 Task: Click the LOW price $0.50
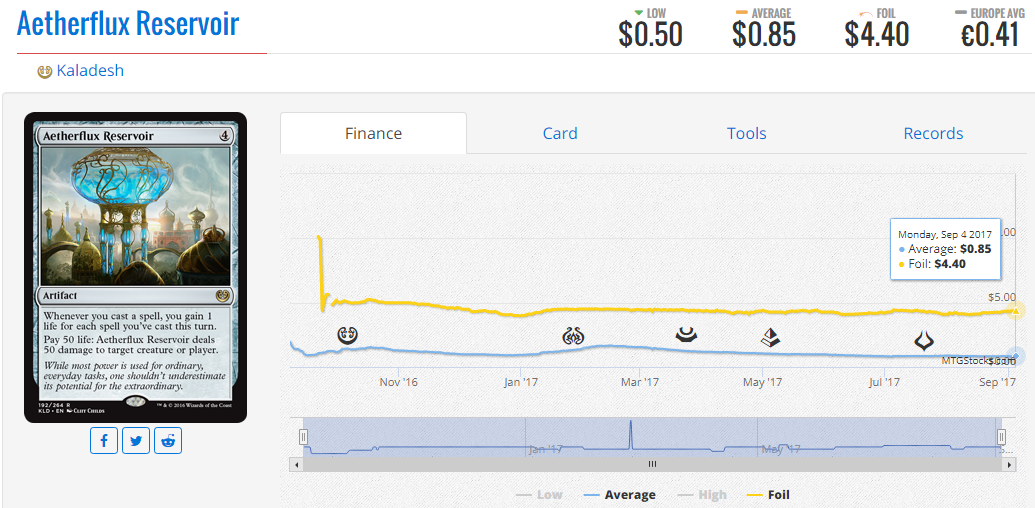point(650,34)
